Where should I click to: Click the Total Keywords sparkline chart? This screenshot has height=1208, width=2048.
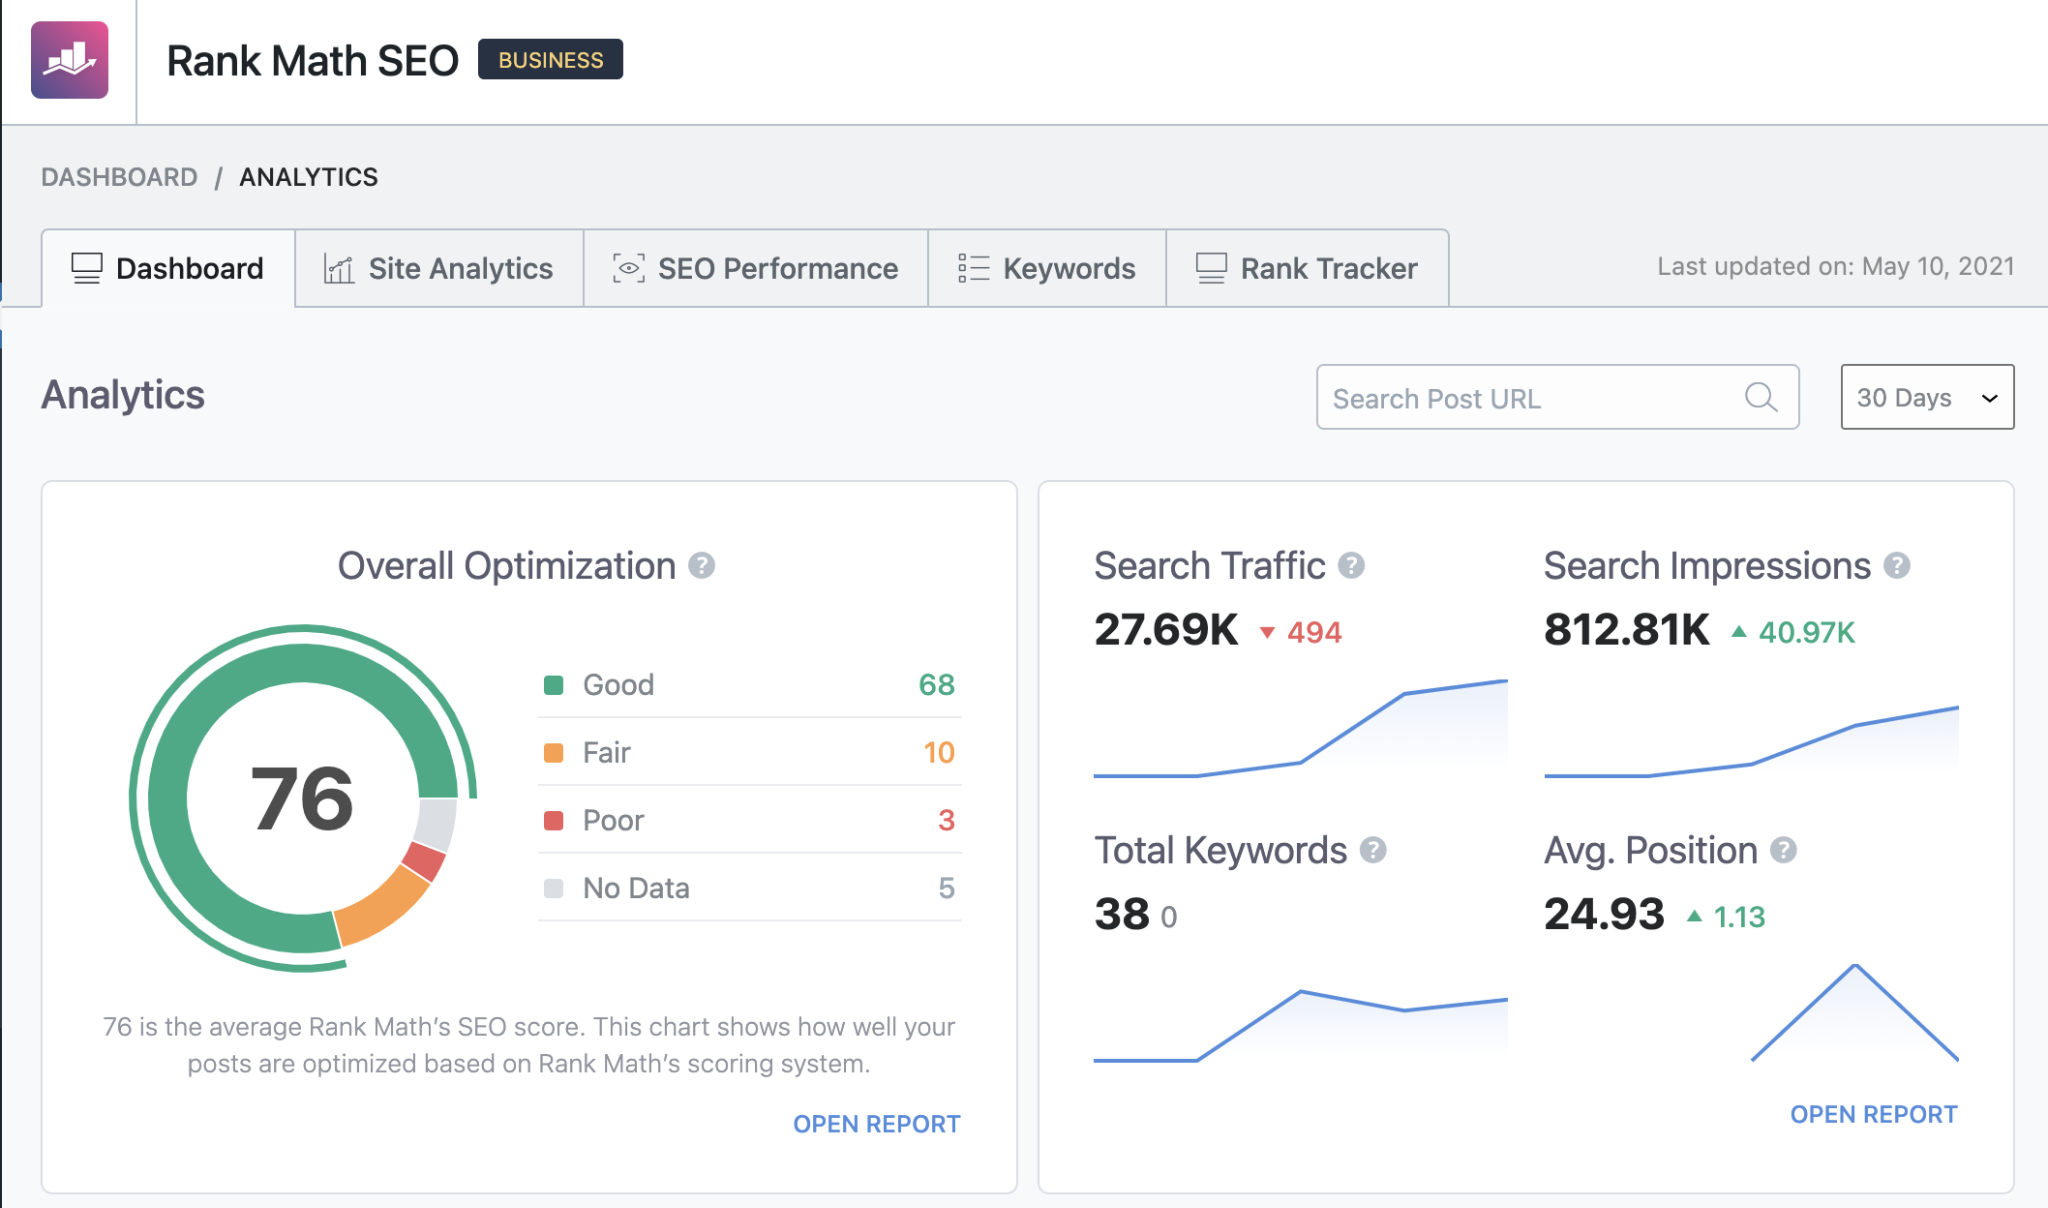[1300, 1026]
